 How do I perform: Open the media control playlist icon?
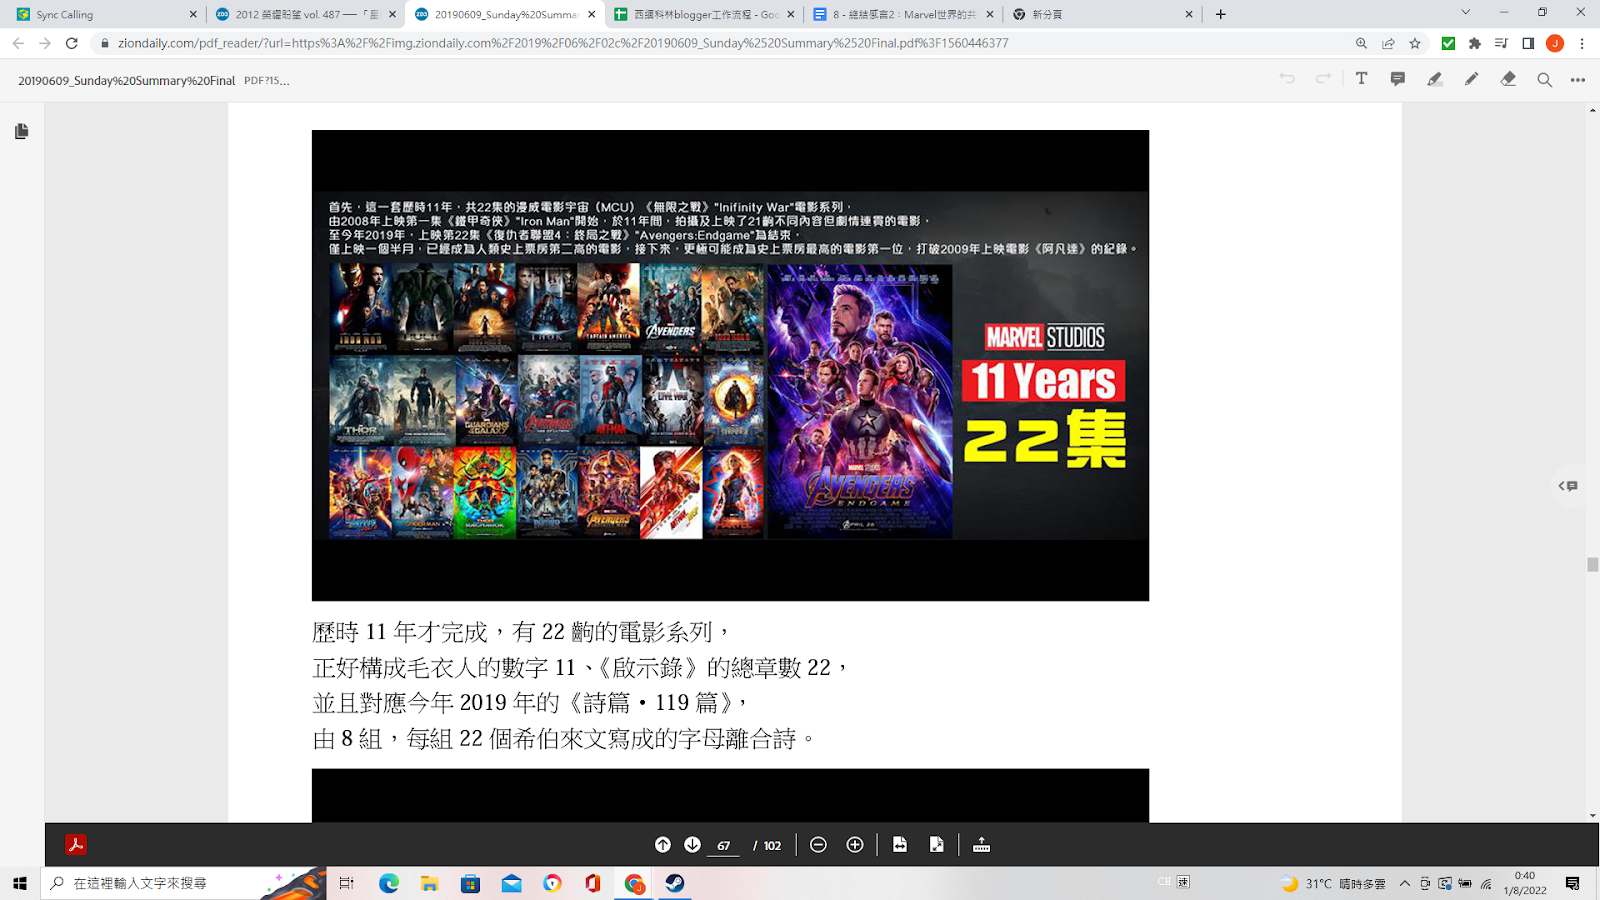click(x=1501, y=43)
